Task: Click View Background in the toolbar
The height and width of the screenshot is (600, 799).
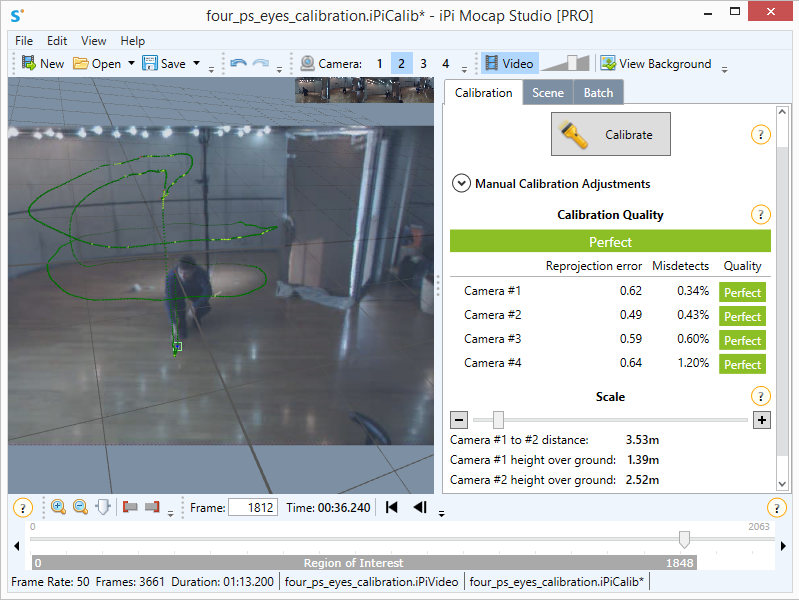Action: (656, 63)
